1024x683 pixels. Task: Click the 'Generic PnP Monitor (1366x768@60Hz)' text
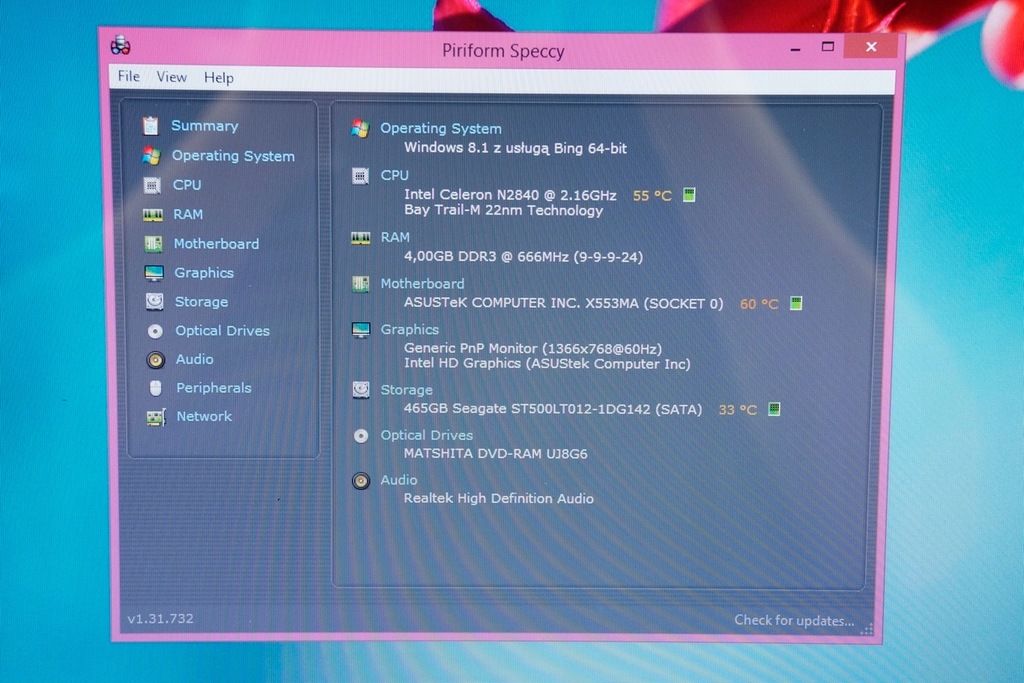coord(533,349)
